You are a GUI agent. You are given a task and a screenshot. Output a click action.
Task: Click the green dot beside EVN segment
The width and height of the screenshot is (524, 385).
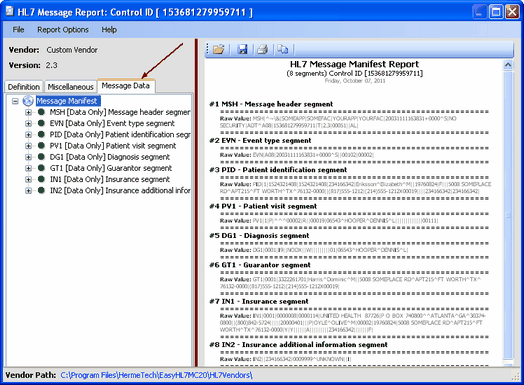click(x=41, y=123)
